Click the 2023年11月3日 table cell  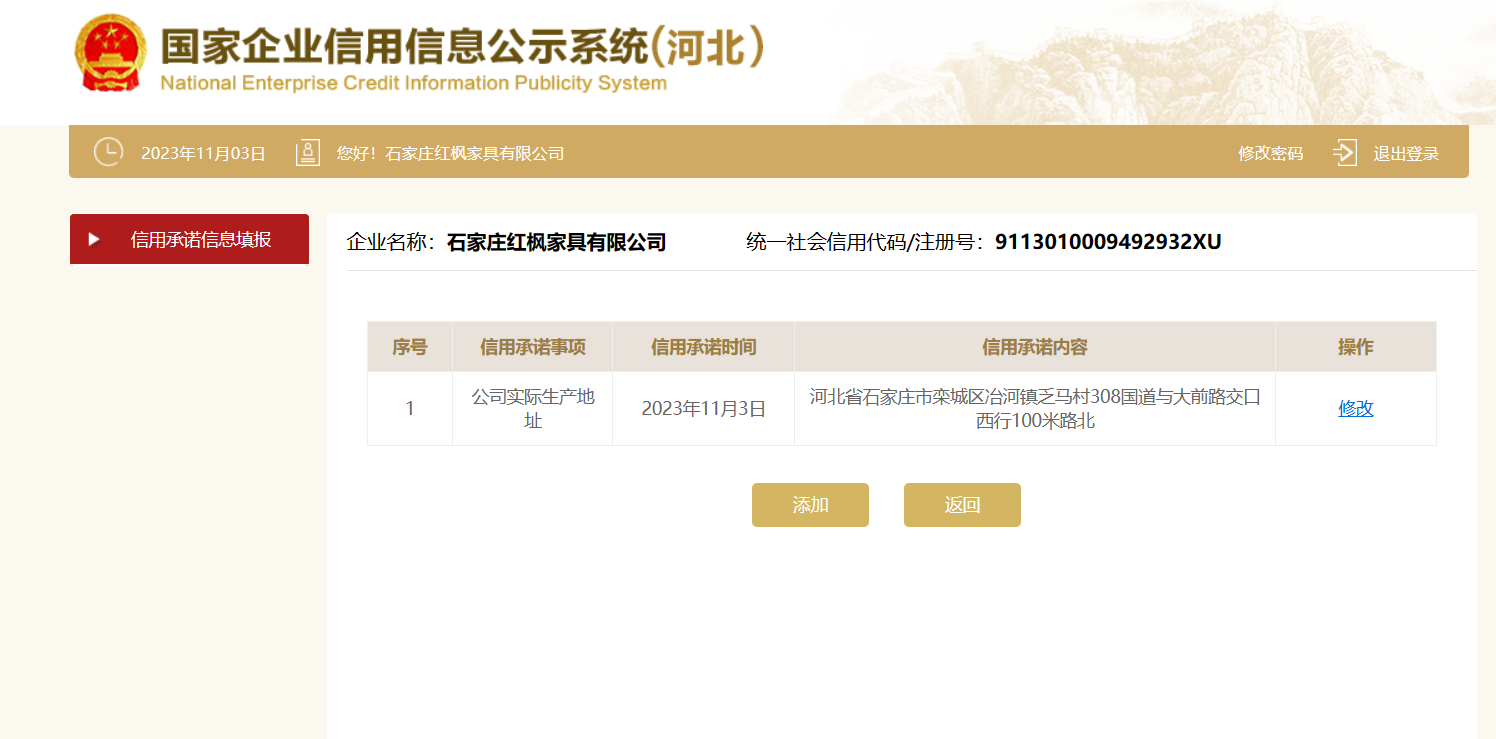(x=704, y=408)
